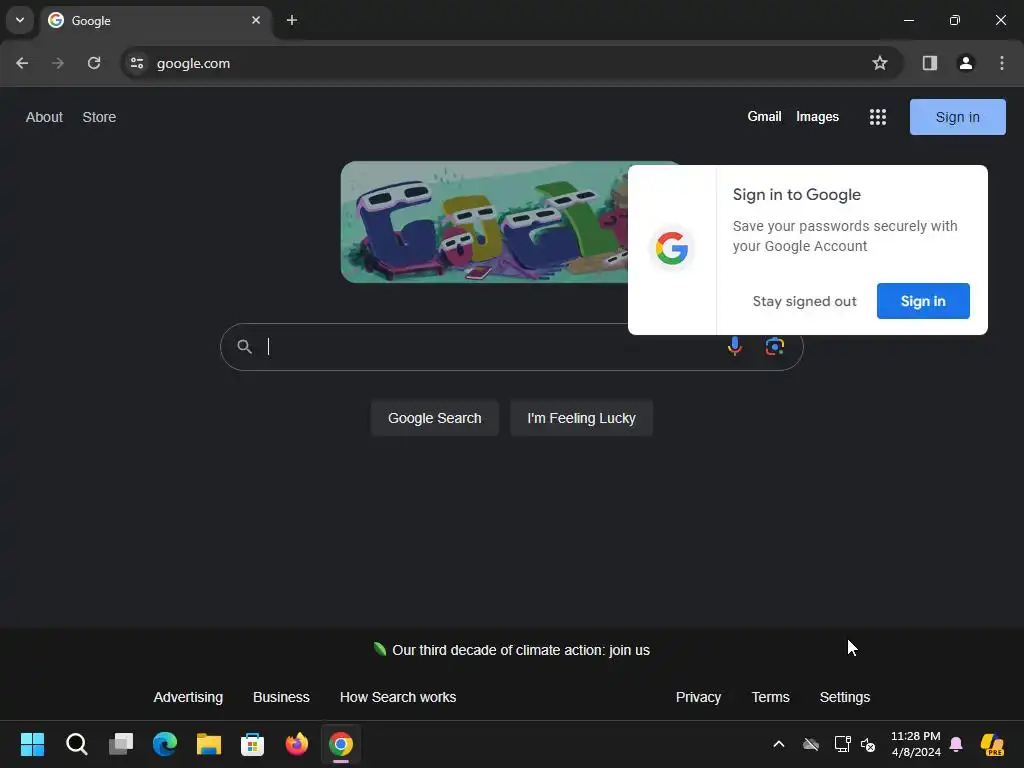Bookmark this tab with the star icon
This screenshot has width=1024, height=768.
[x=880, y=63]
